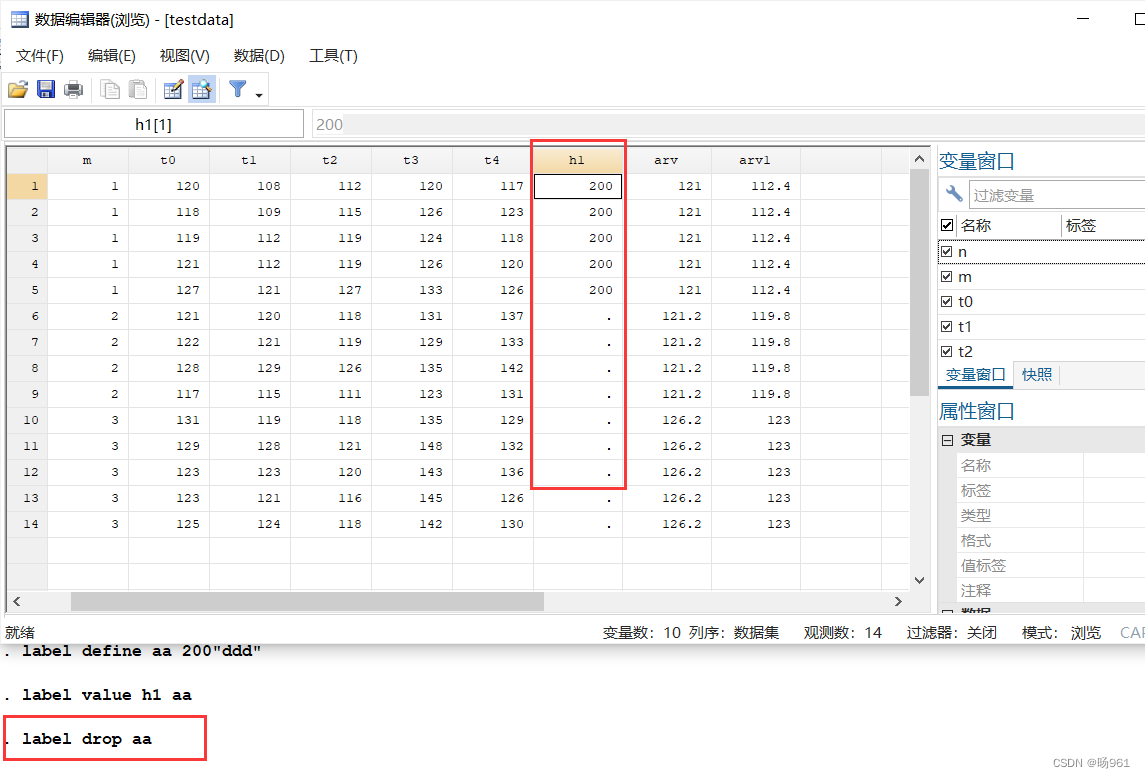Click the horizontal scrollbar left arrow
1145x778 pixels.
(17, 601)
